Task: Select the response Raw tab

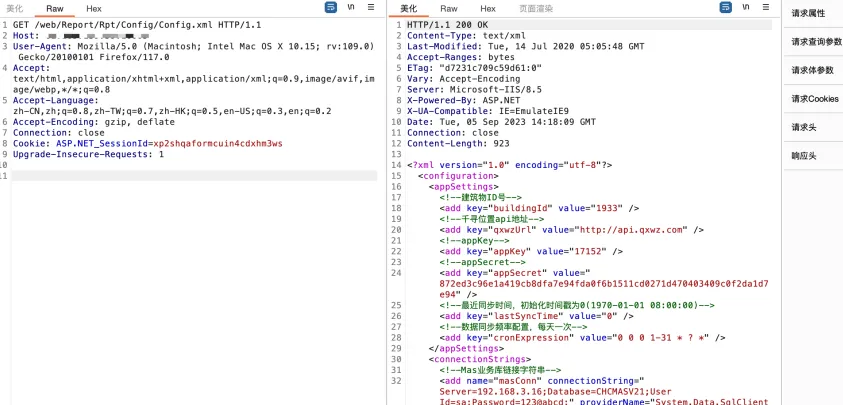Action: pos(449,9)
